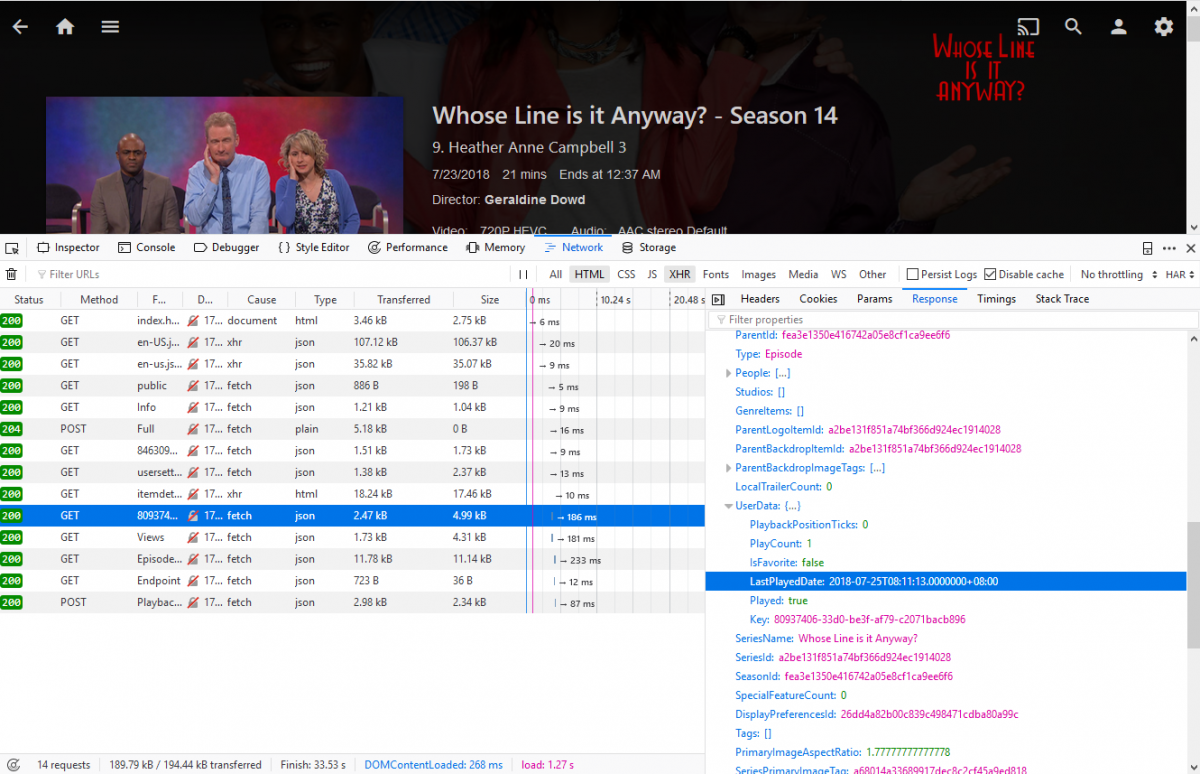This screenshot has height=774, width=1200.
Task: Expand the ParentBackdropImageTags node
Action: tap(728, 468)
